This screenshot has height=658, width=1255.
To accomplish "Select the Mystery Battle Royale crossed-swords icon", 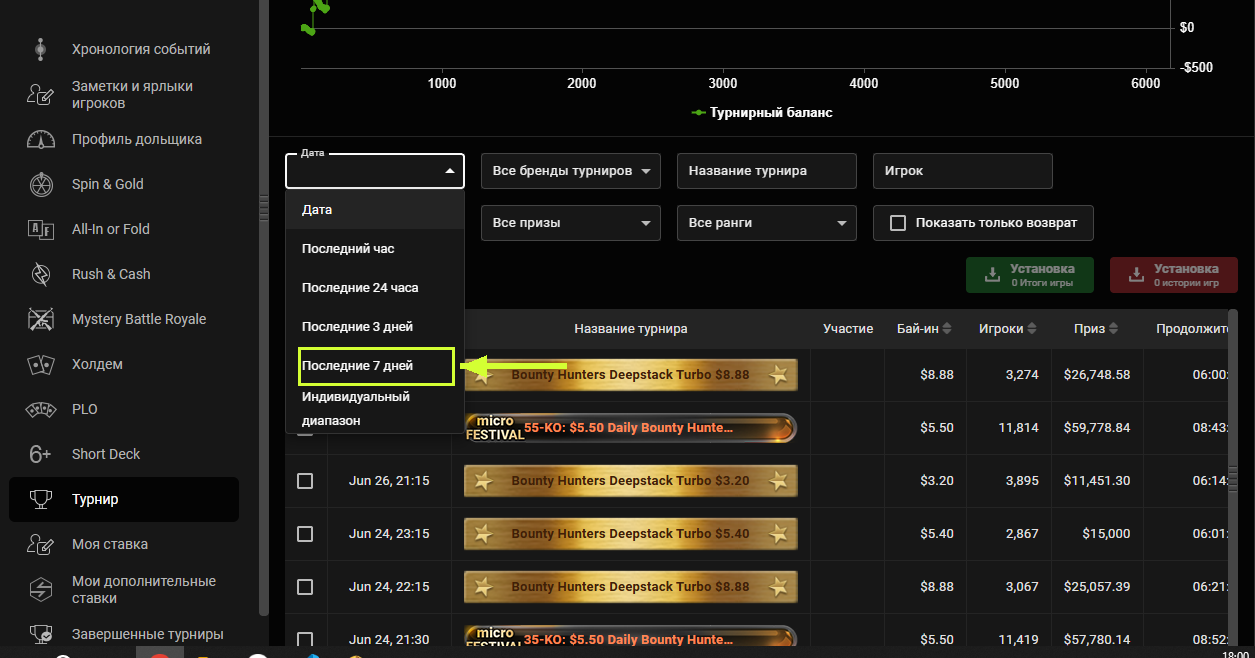I will click(x=40, y=319).
